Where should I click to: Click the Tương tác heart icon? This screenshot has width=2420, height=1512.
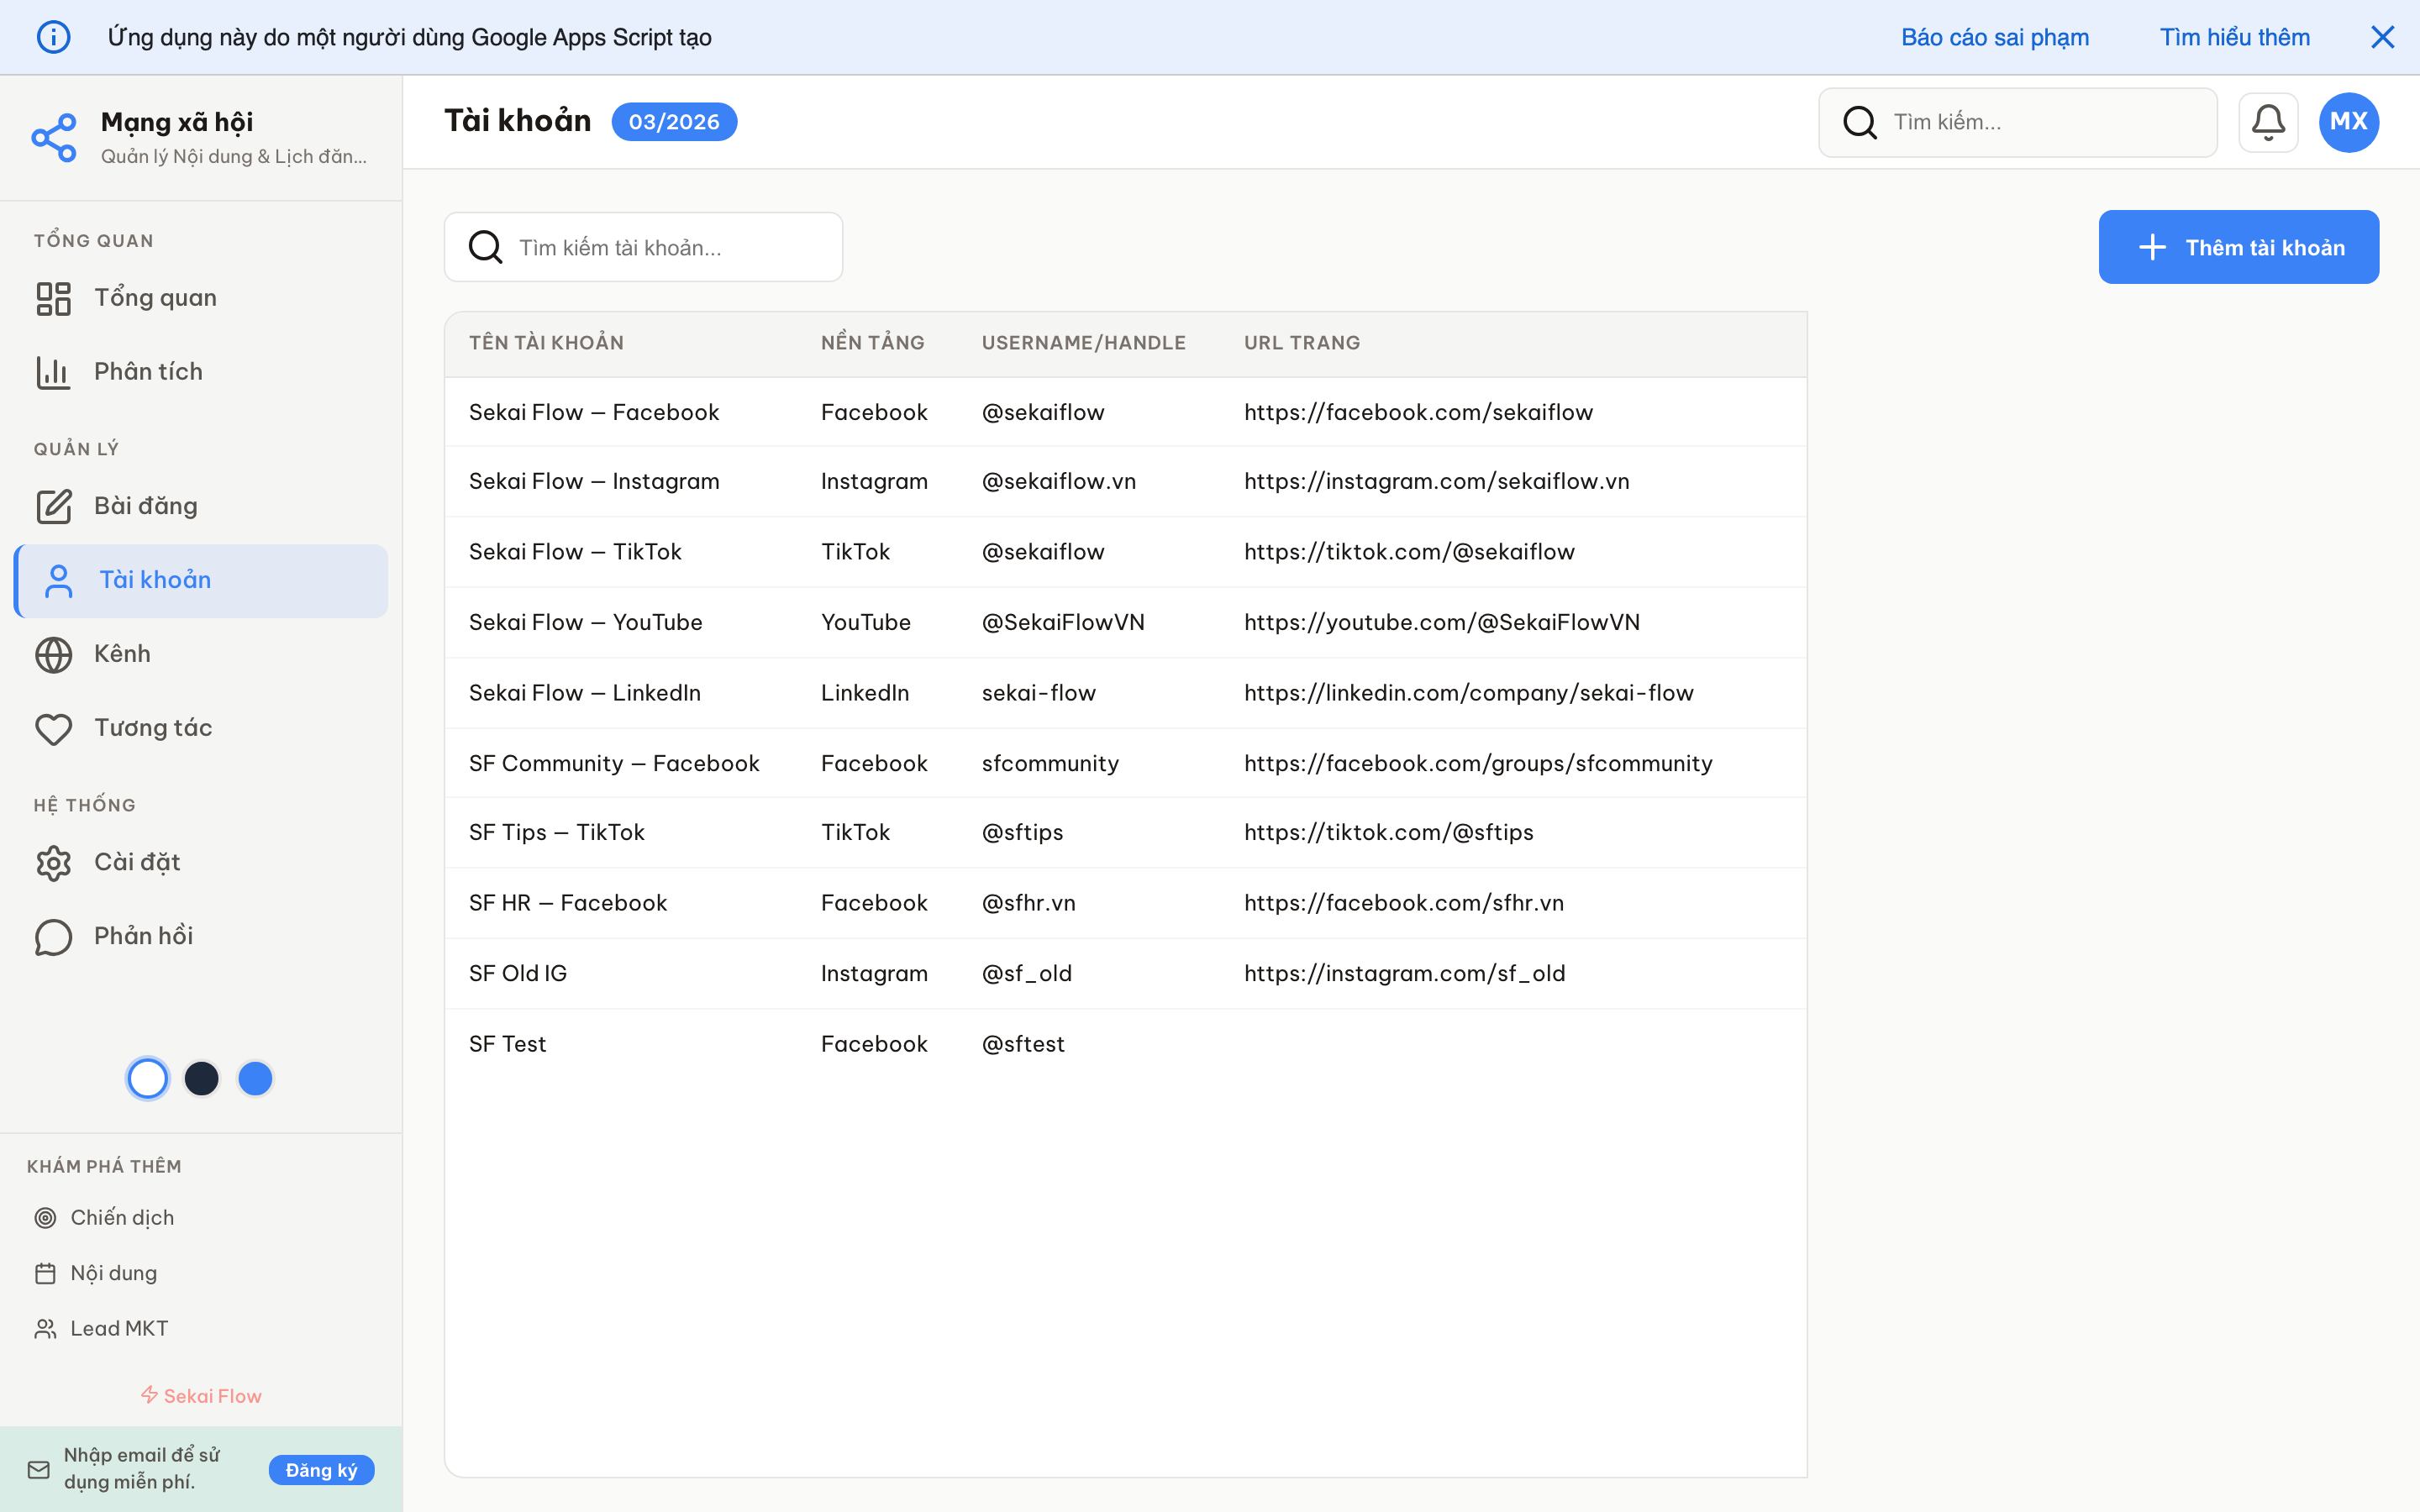(54, 729)
